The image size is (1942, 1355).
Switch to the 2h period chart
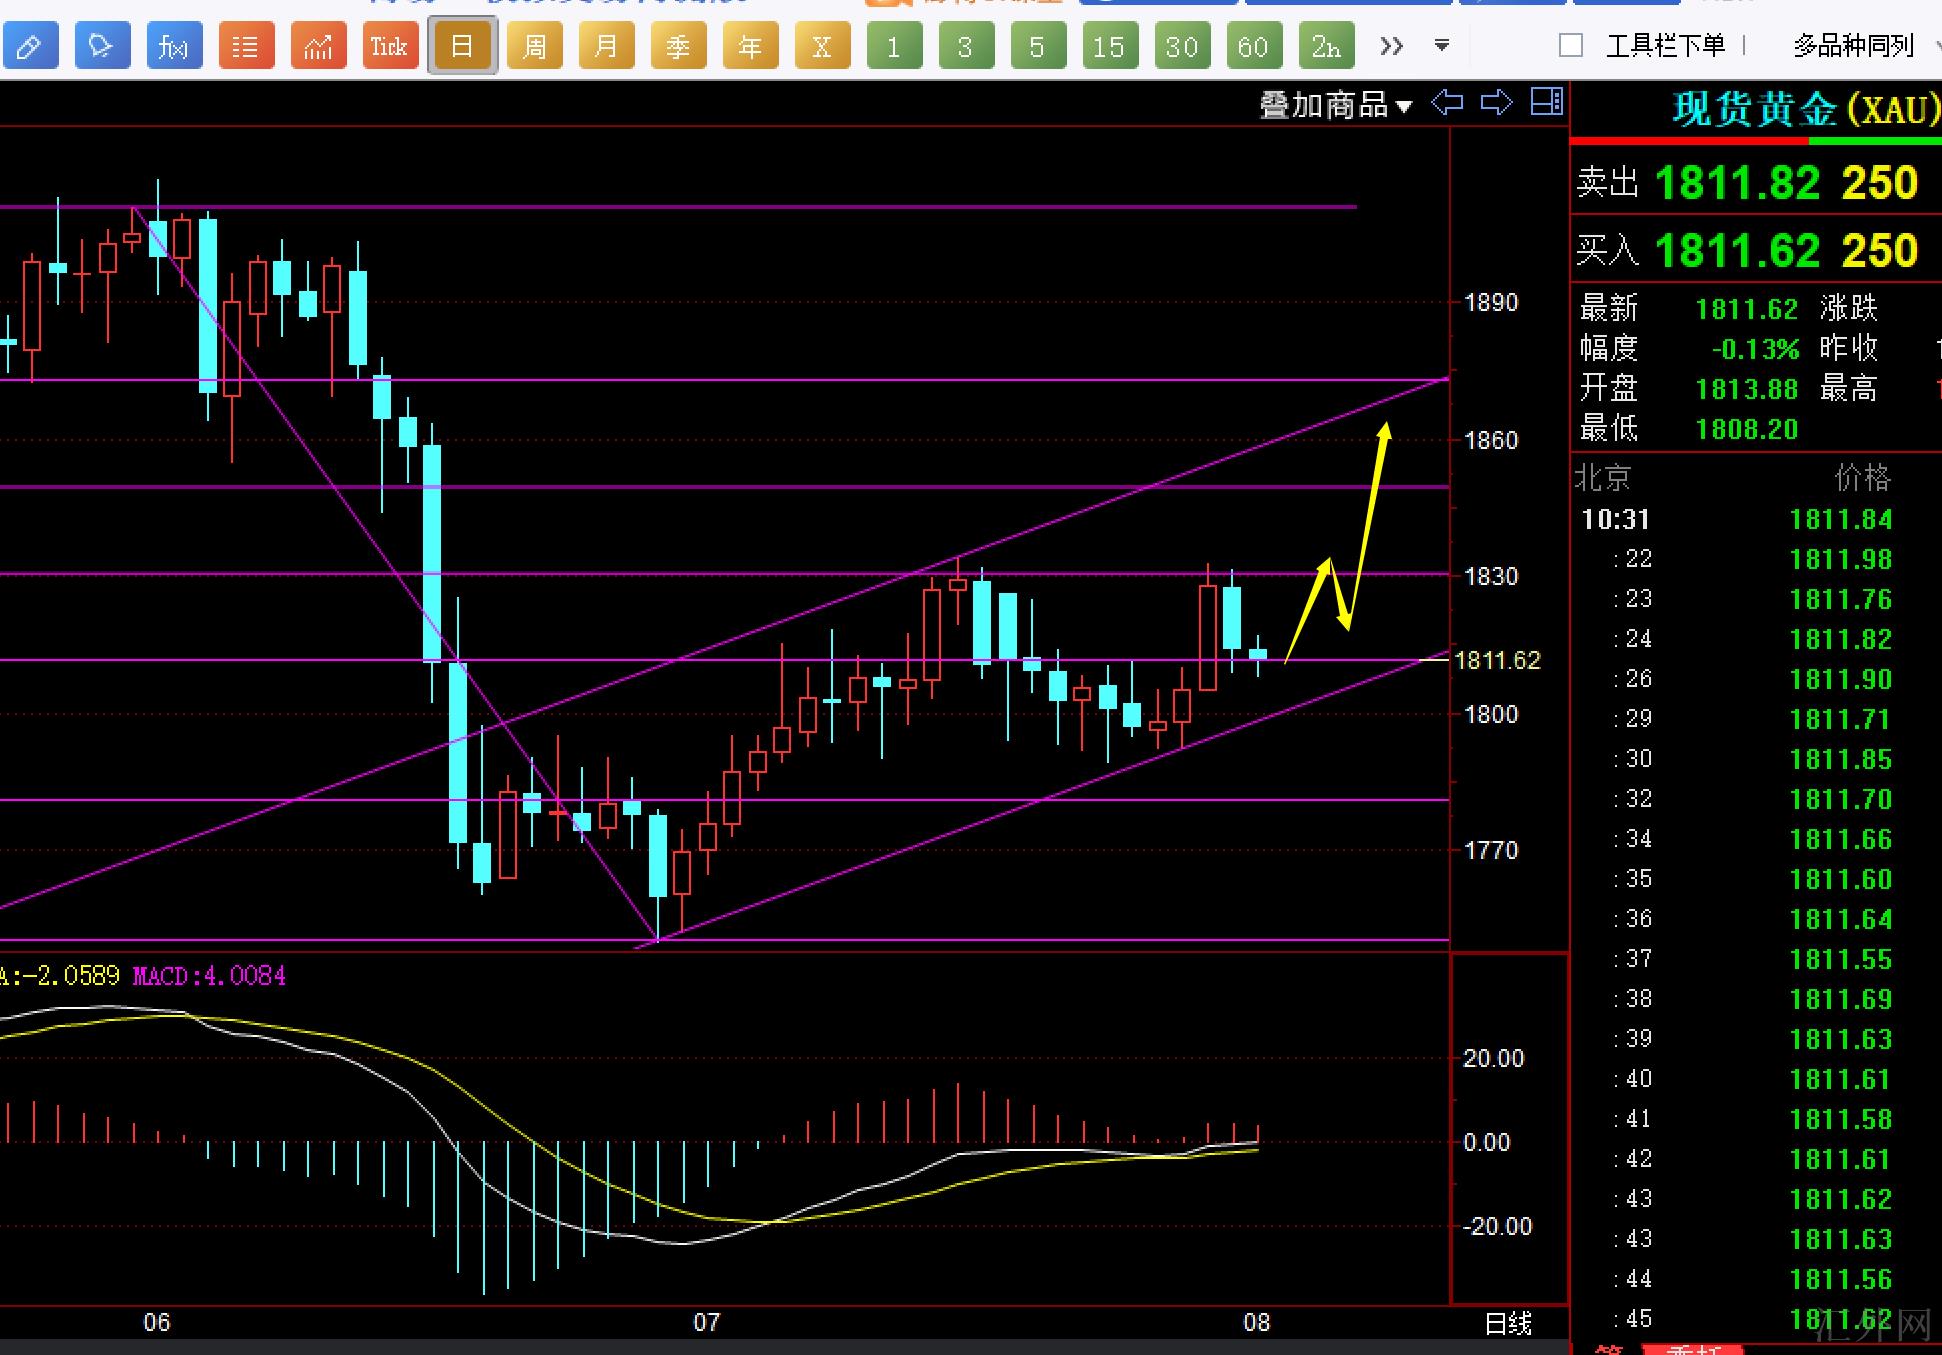1326,46
